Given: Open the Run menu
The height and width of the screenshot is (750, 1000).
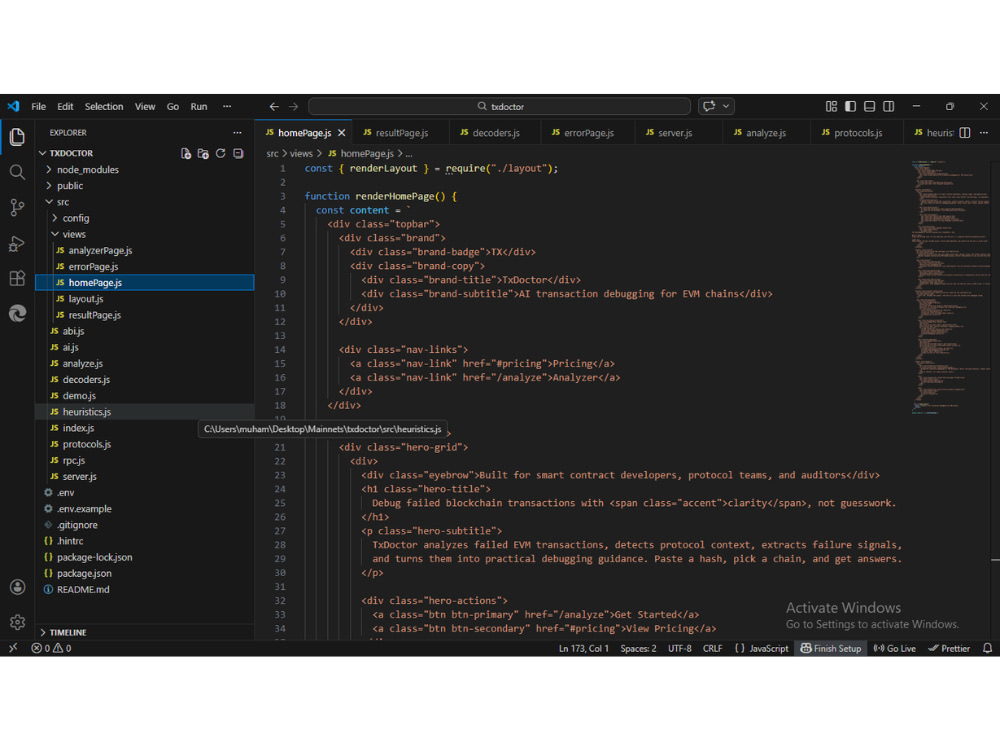Looking at the screenshot, I should coord(199,107).
